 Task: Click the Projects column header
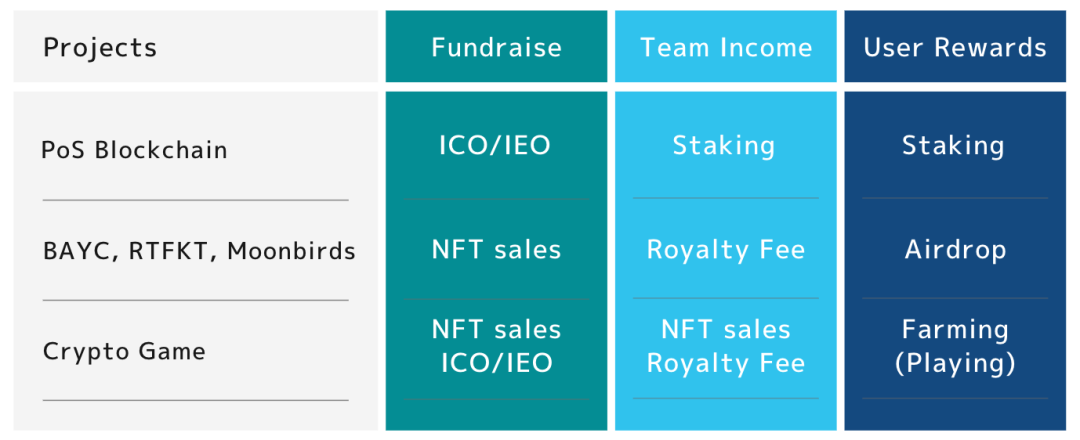click(x=100, y=47)
